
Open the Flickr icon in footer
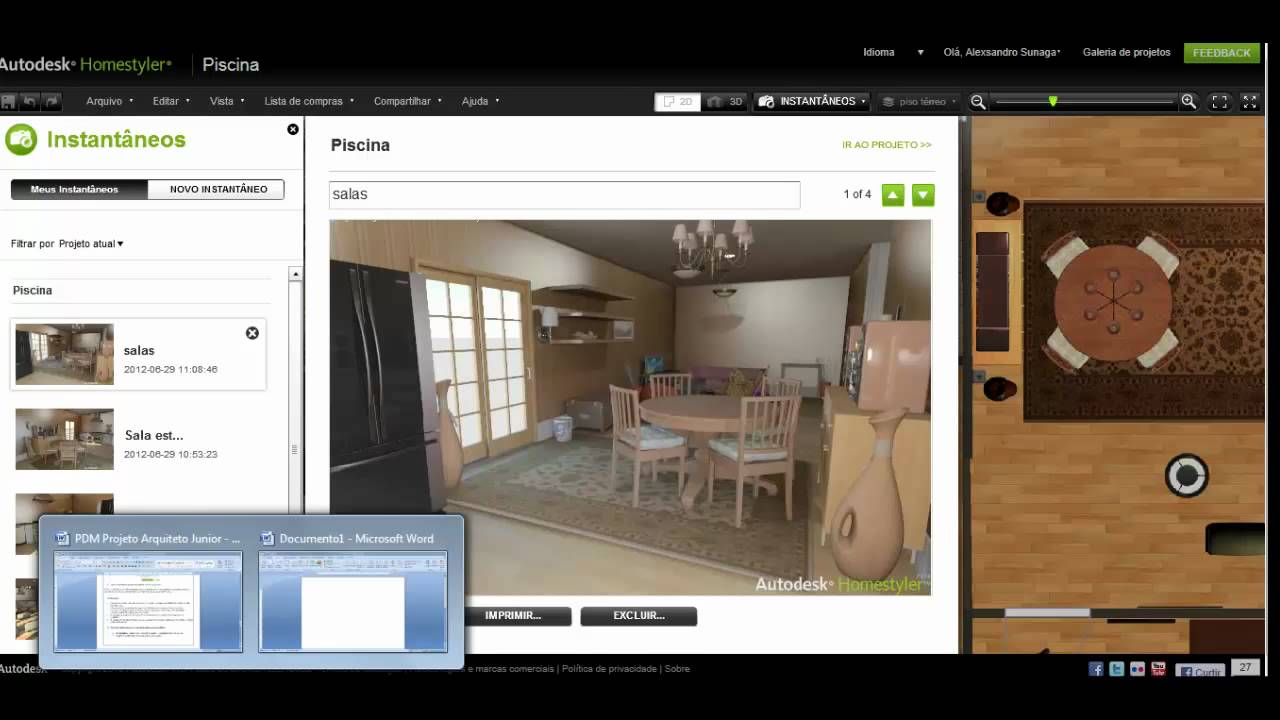pos(1138,669)
